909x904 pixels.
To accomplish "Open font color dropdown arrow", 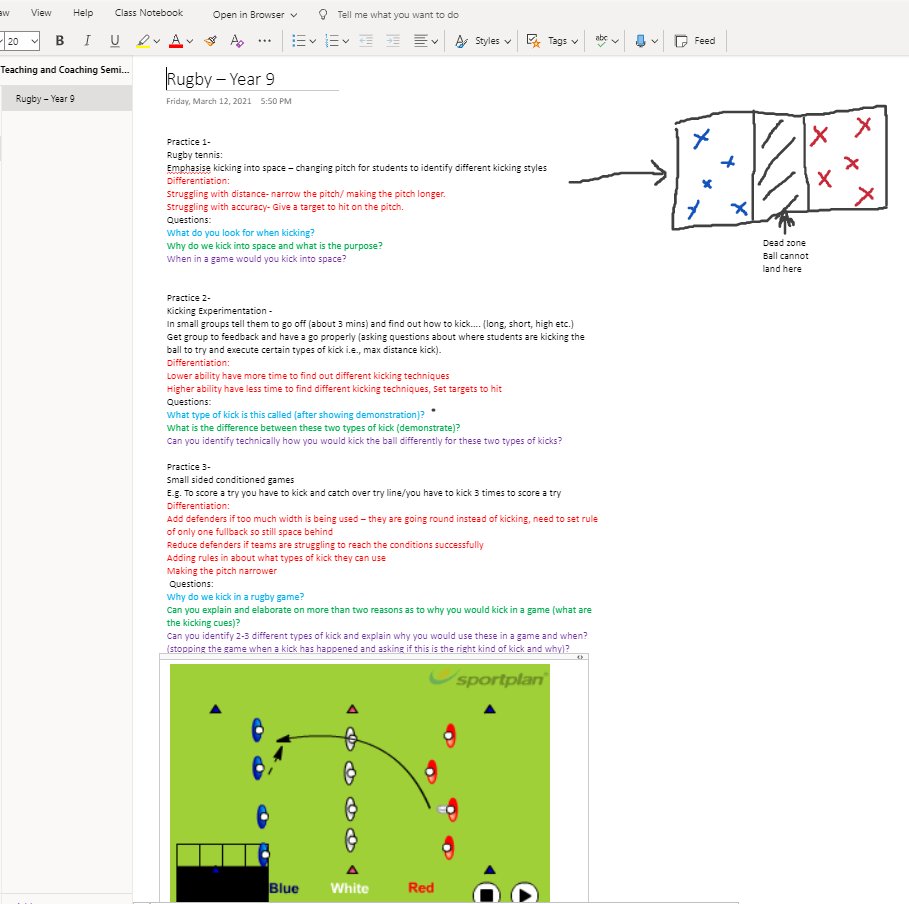I will click(x=190, y=41).
